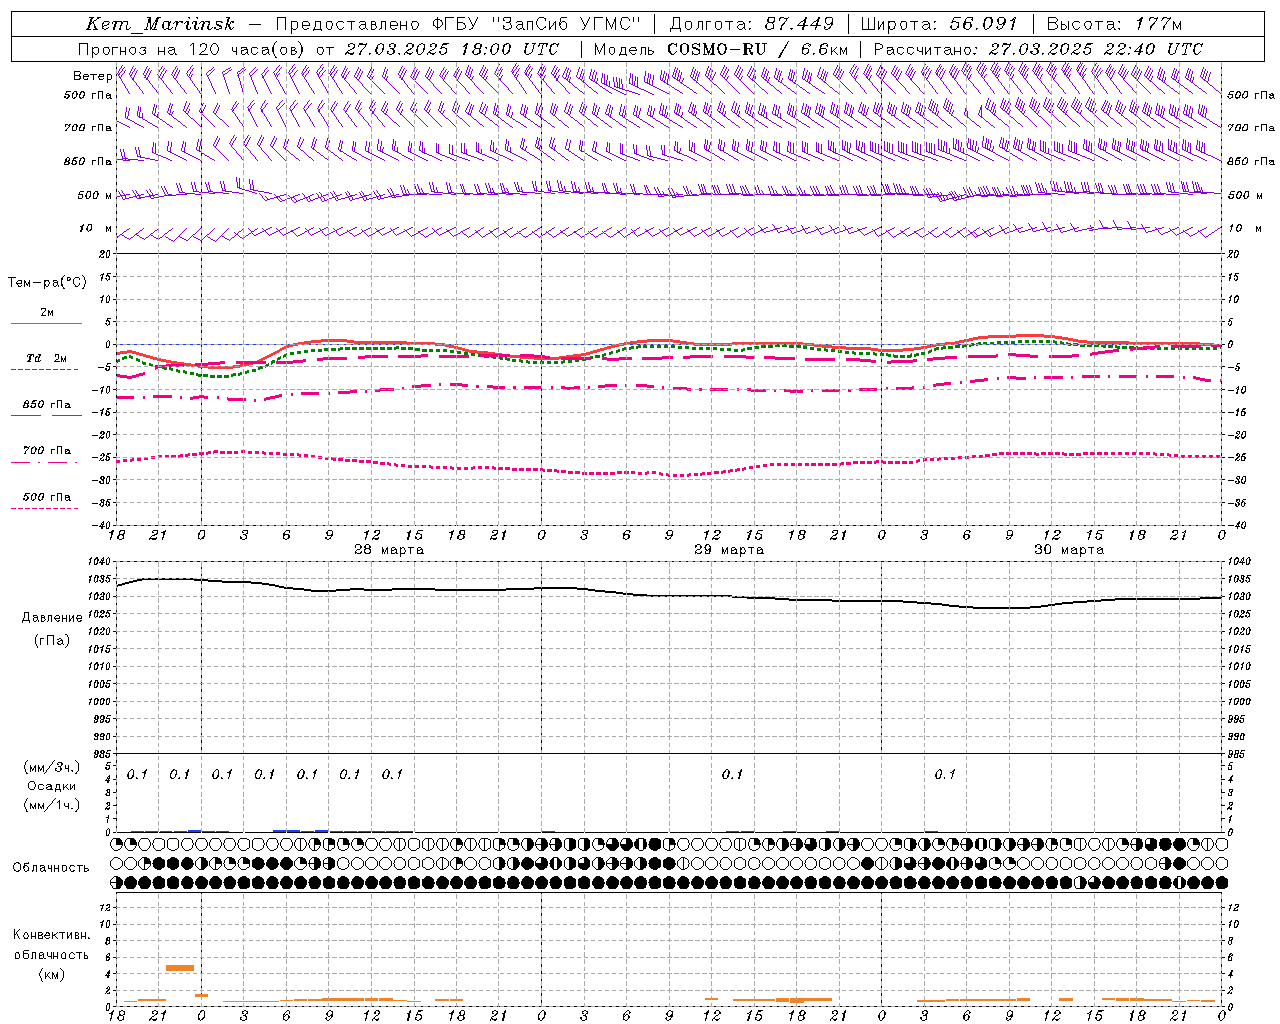Click the '30 марта' date label
The image size is (1280, 1024).
[1069, 550]
